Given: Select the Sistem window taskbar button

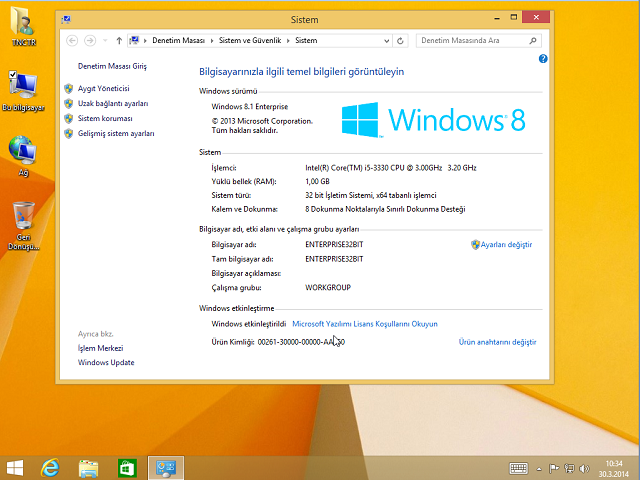Looking at the screenshot, I should click(166, 468).
